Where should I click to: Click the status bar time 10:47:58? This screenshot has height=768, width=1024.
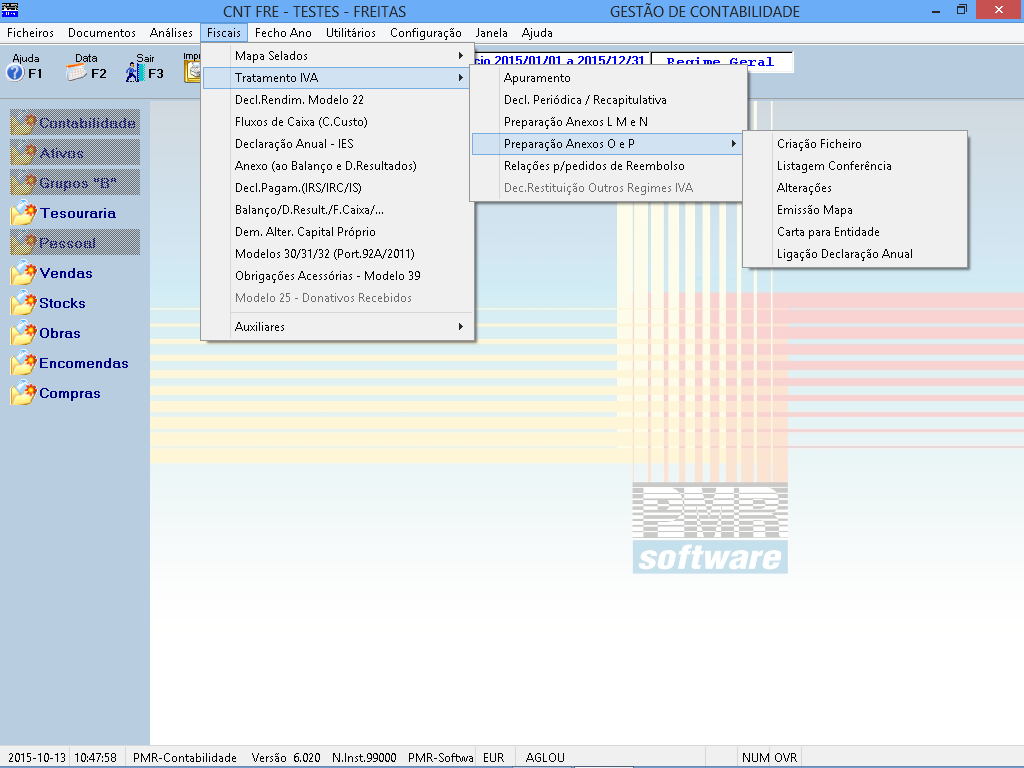(x=95, y=758)
